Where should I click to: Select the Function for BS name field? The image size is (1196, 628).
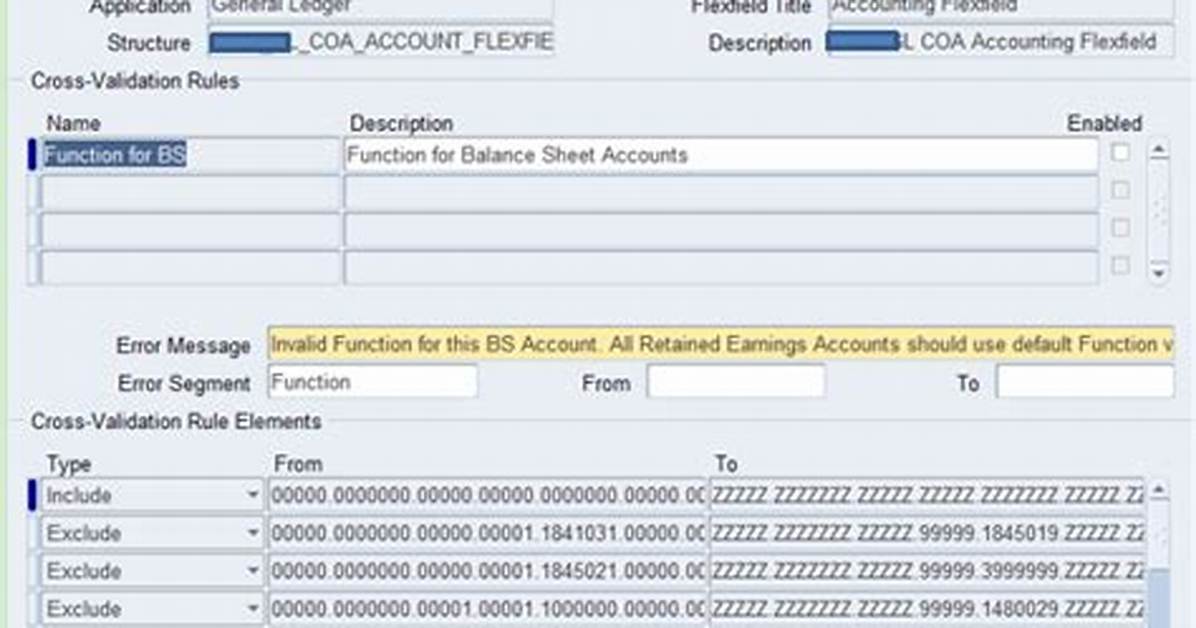click(x=189, y=156)
